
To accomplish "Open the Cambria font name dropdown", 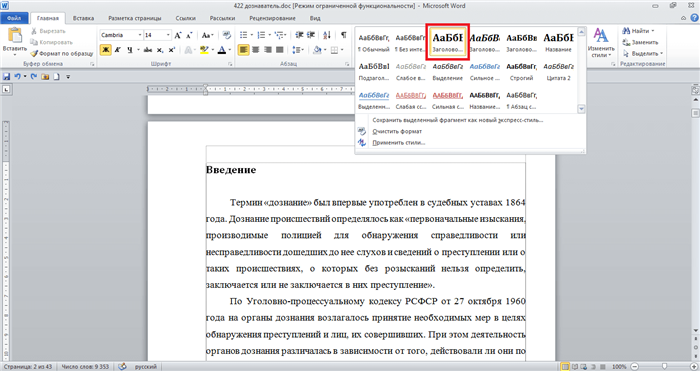I will [x=140, y=35].
